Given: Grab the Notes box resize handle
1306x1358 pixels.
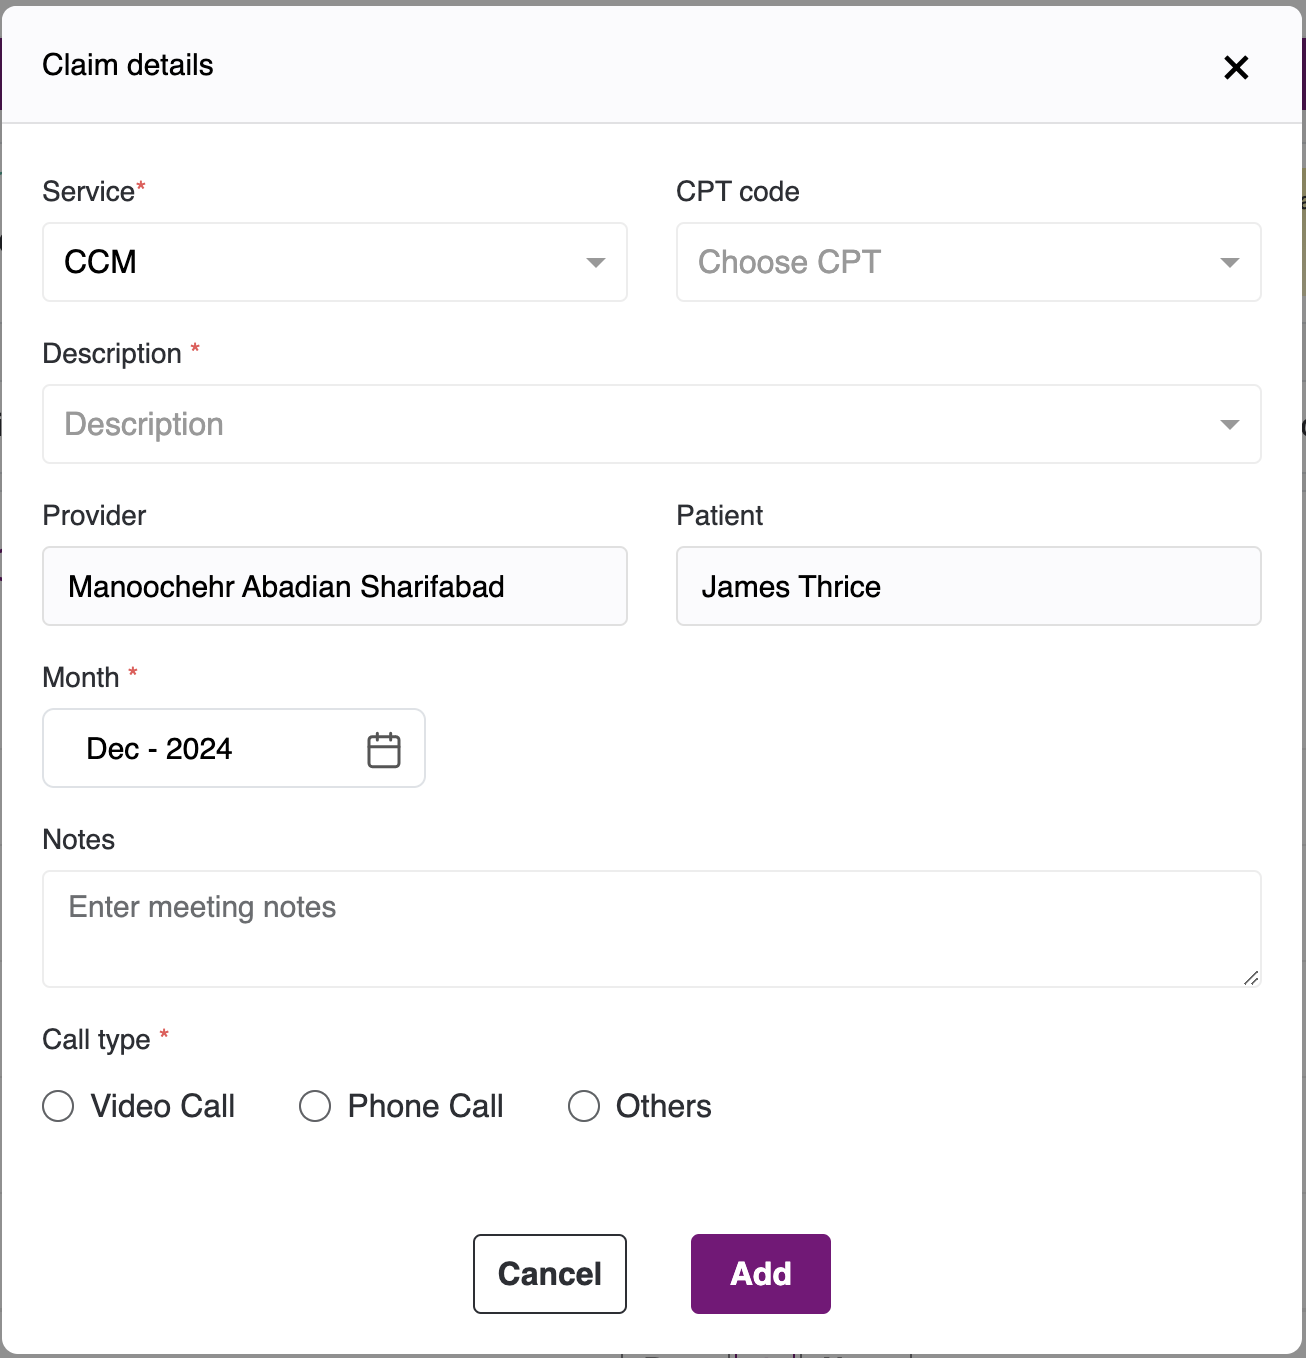Looking at the screenshot, I should tap(1251, 977).
